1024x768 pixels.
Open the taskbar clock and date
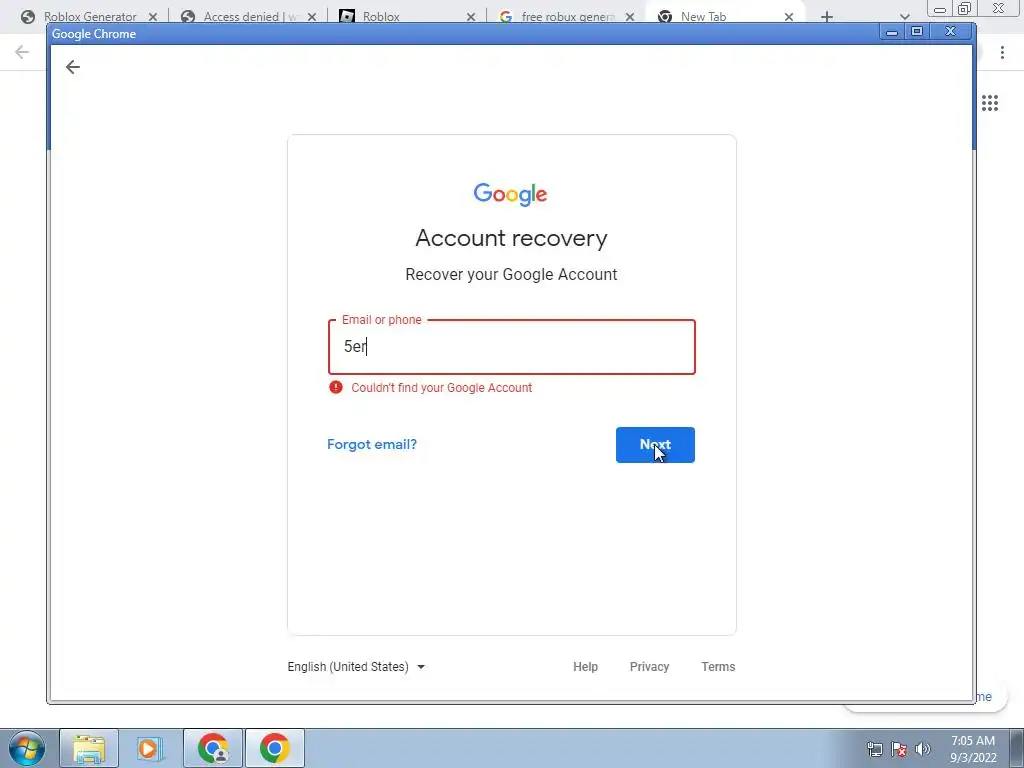(x=973, y=749)
